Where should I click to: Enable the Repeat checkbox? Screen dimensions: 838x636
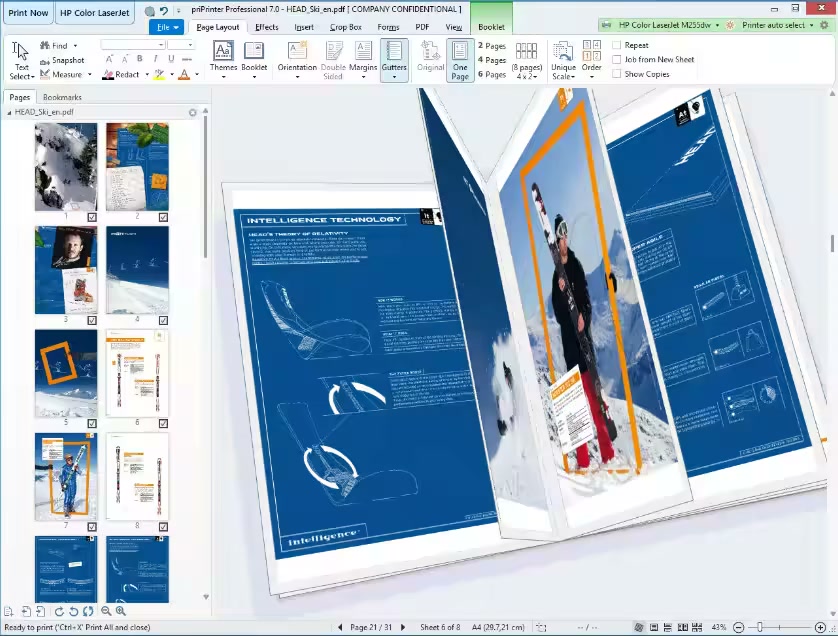click(x=617, y=45)
